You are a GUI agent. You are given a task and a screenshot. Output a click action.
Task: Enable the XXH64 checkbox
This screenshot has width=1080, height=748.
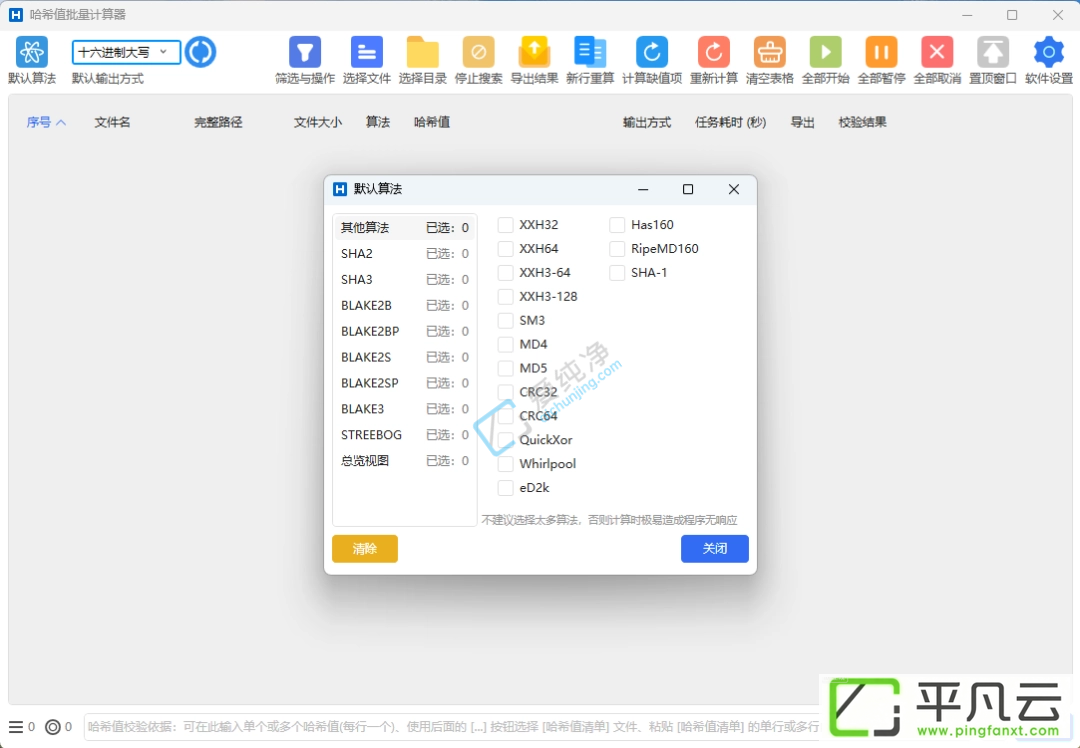coord(506,249)
